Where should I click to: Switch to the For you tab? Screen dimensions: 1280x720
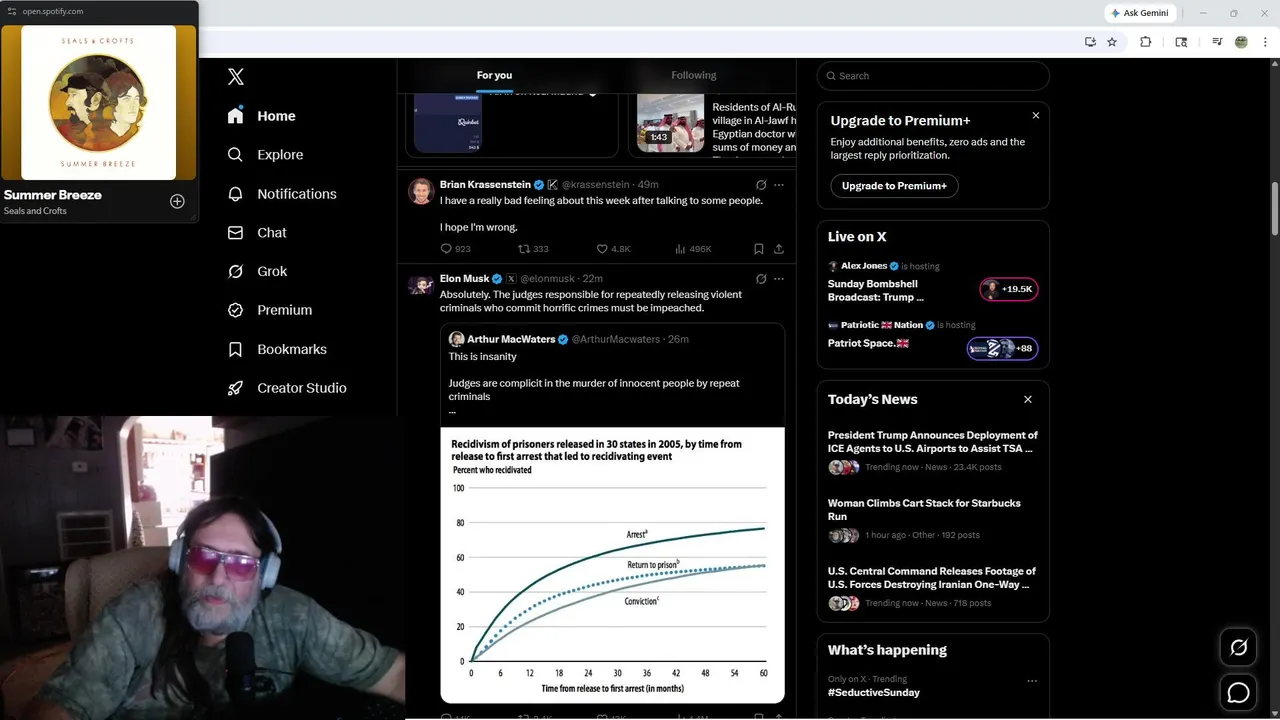tap(494, 75)
